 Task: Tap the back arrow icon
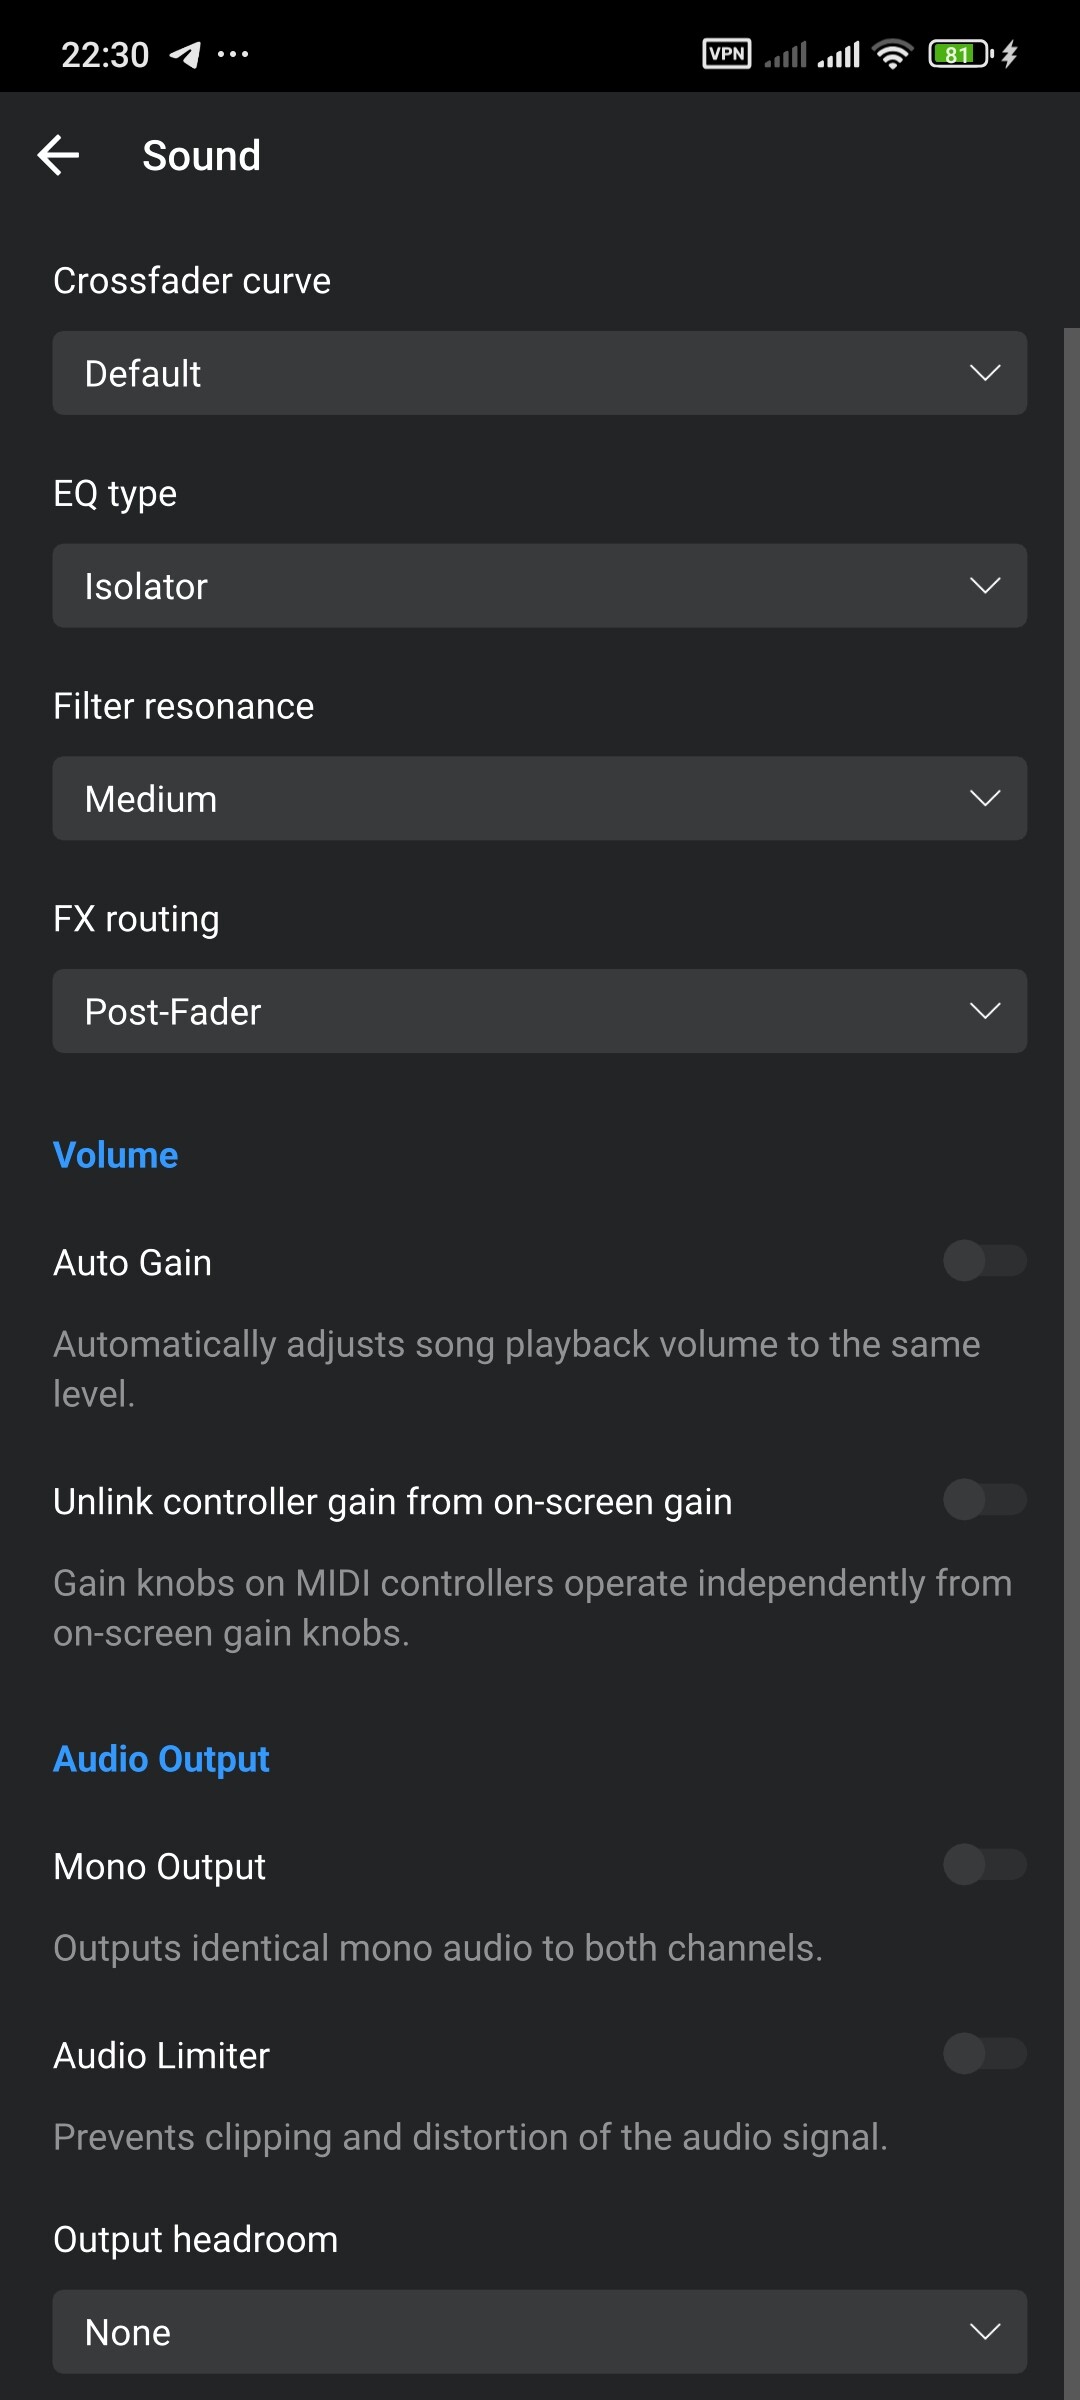(x=58, y=155)
